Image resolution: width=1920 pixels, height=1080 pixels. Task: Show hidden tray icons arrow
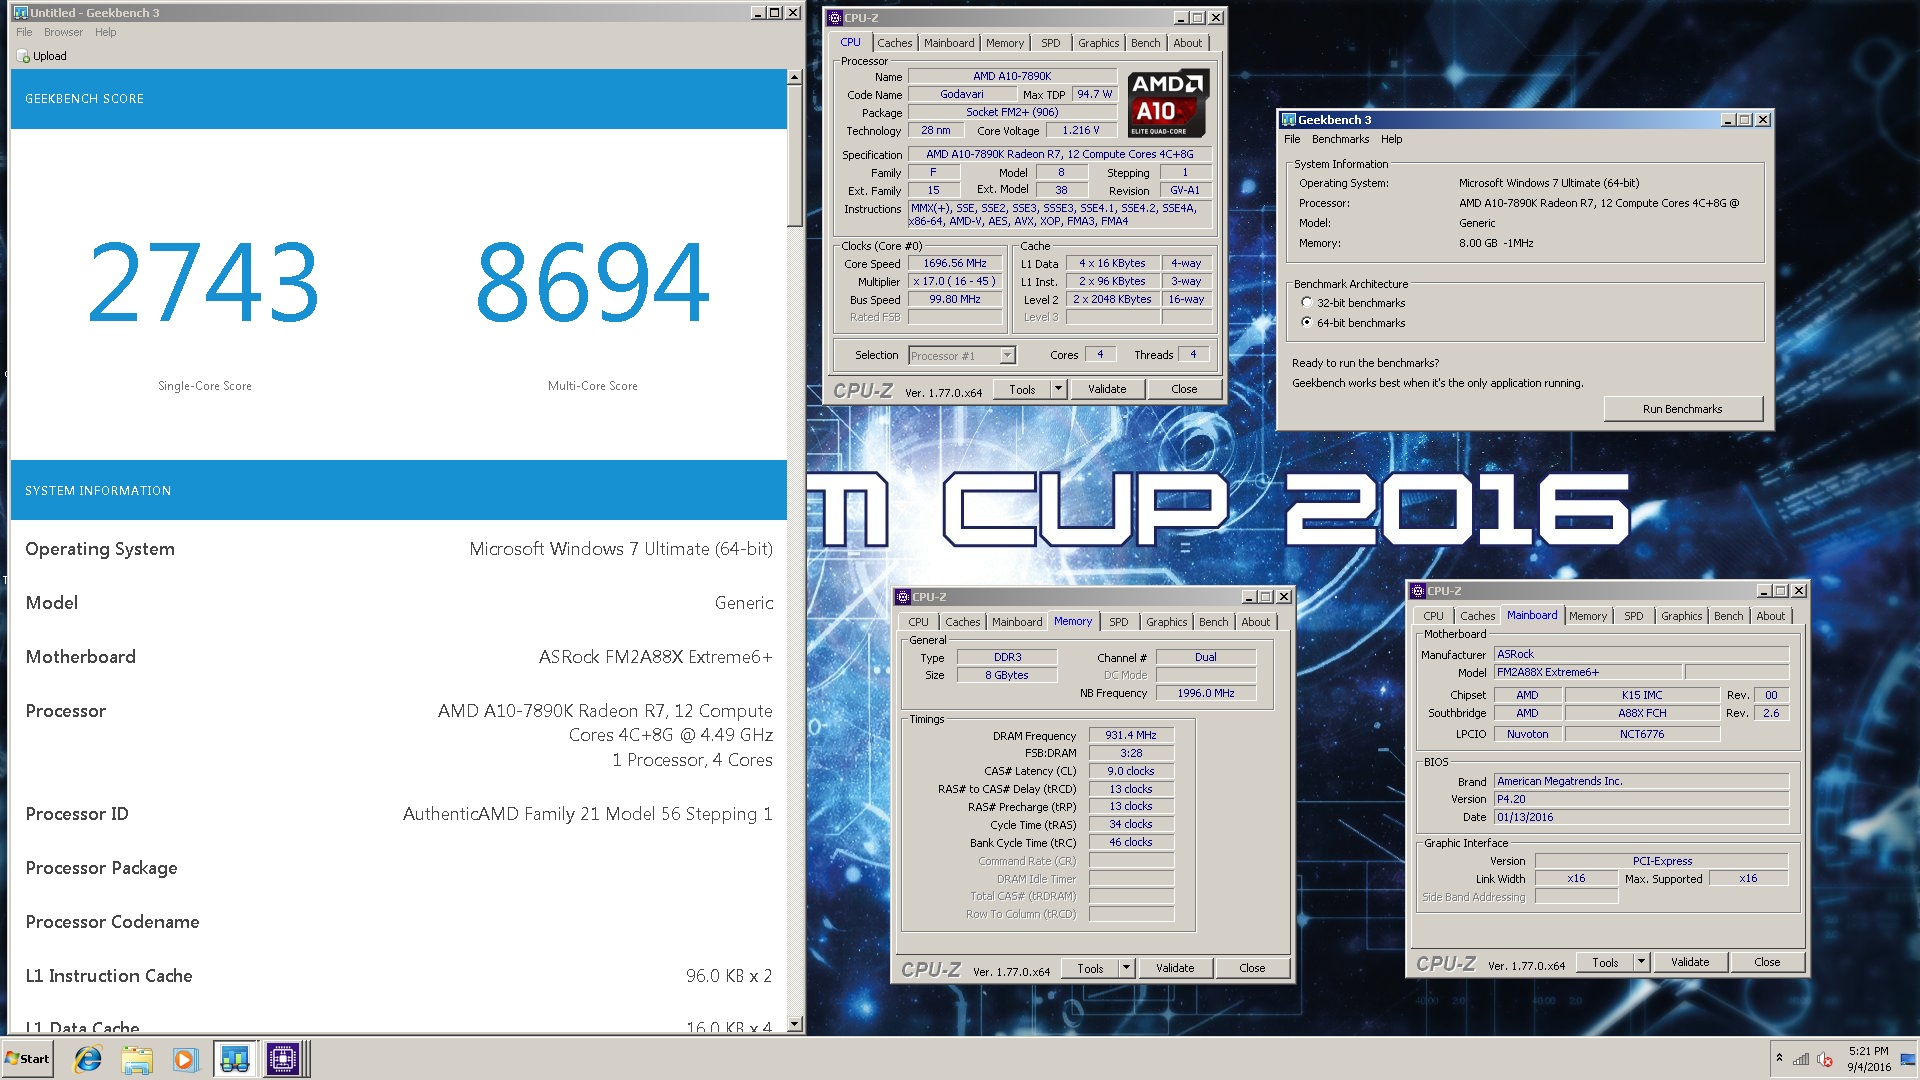point(1779,1058)
